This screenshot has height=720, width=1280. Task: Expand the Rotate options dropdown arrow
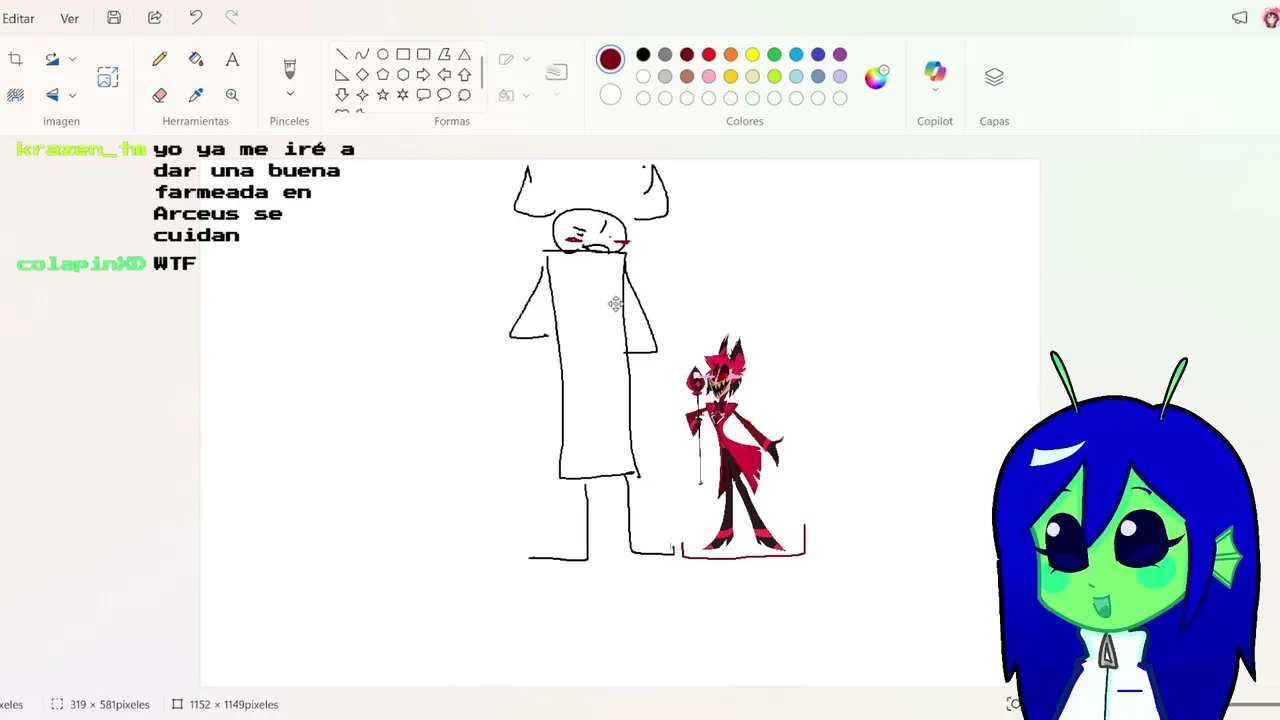(72, 60)
